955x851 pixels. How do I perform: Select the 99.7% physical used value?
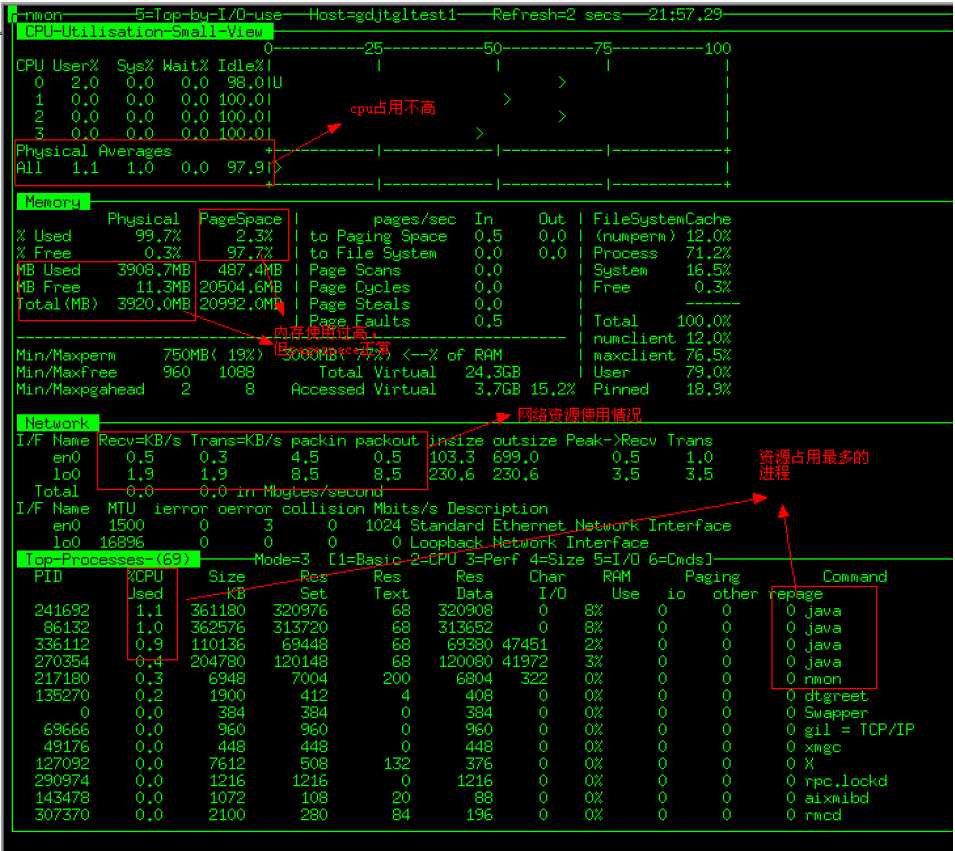click(x=158, y=236)
